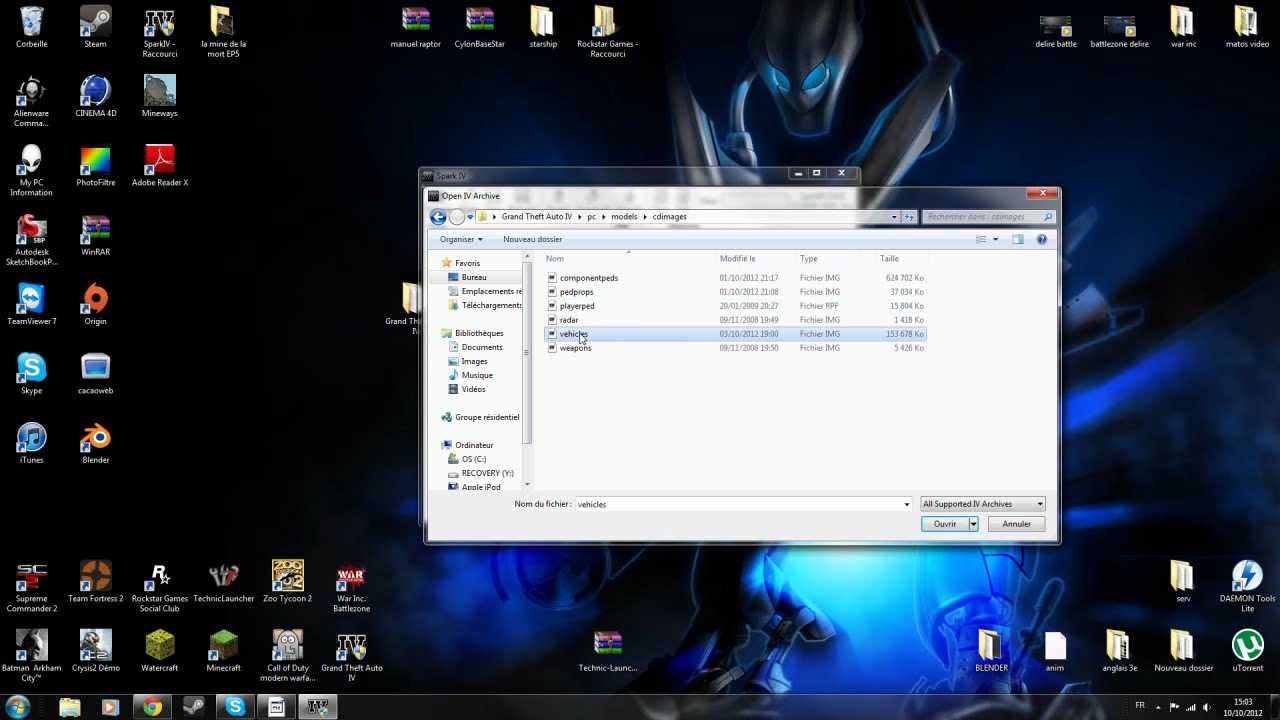Viewport: 1280px width, 720px height.
Task: Click the volume icon in system tray
Action: click(x=1209, y=707)
